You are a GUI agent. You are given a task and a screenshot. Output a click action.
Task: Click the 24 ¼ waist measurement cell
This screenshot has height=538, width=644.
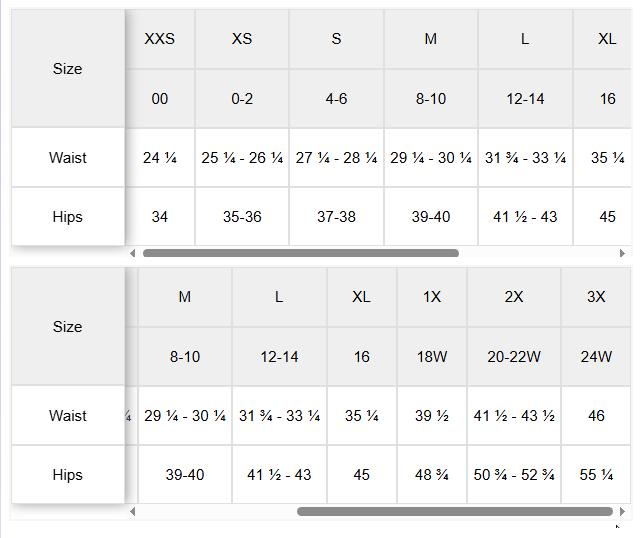pyautogui.click(x=160, y=157)
